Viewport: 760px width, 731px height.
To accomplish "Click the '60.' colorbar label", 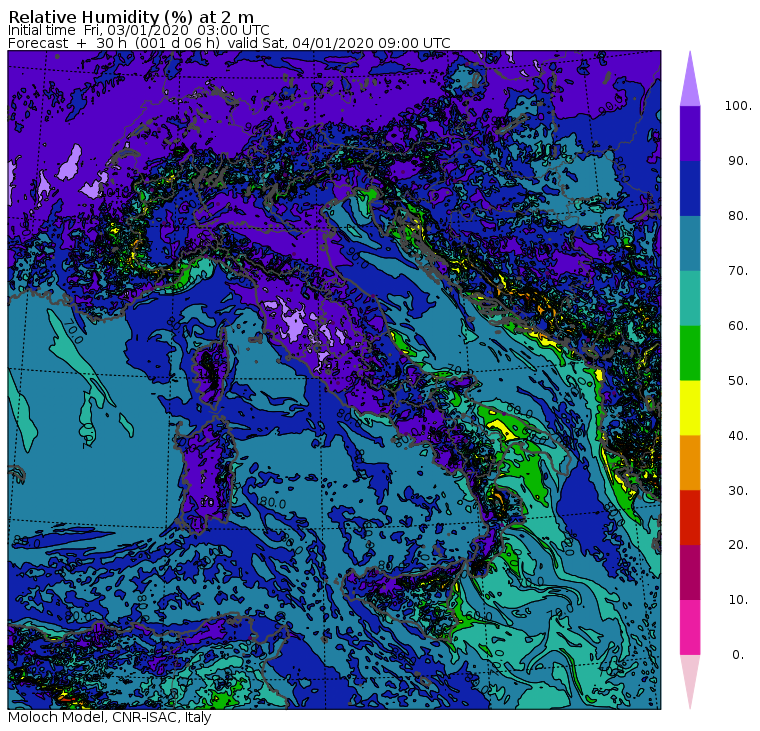I will (738, 325).
